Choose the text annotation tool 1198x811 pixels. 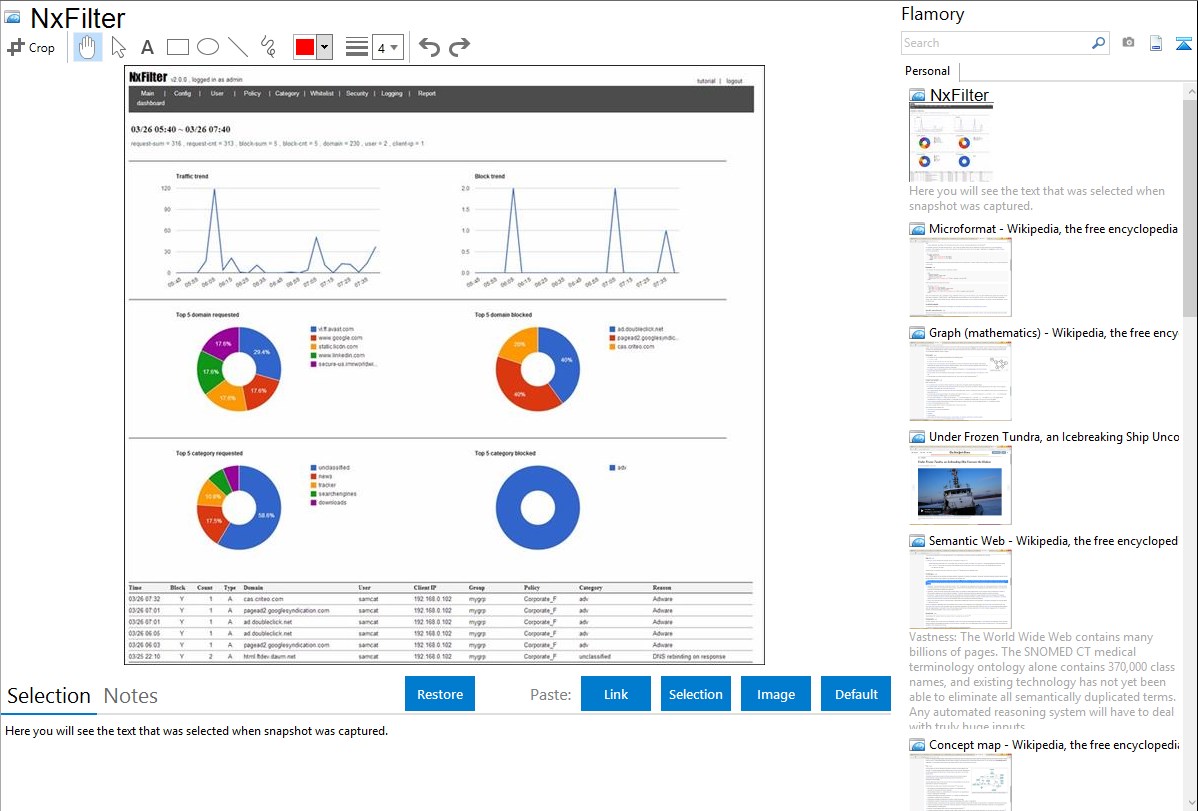[x=147, y=47]
